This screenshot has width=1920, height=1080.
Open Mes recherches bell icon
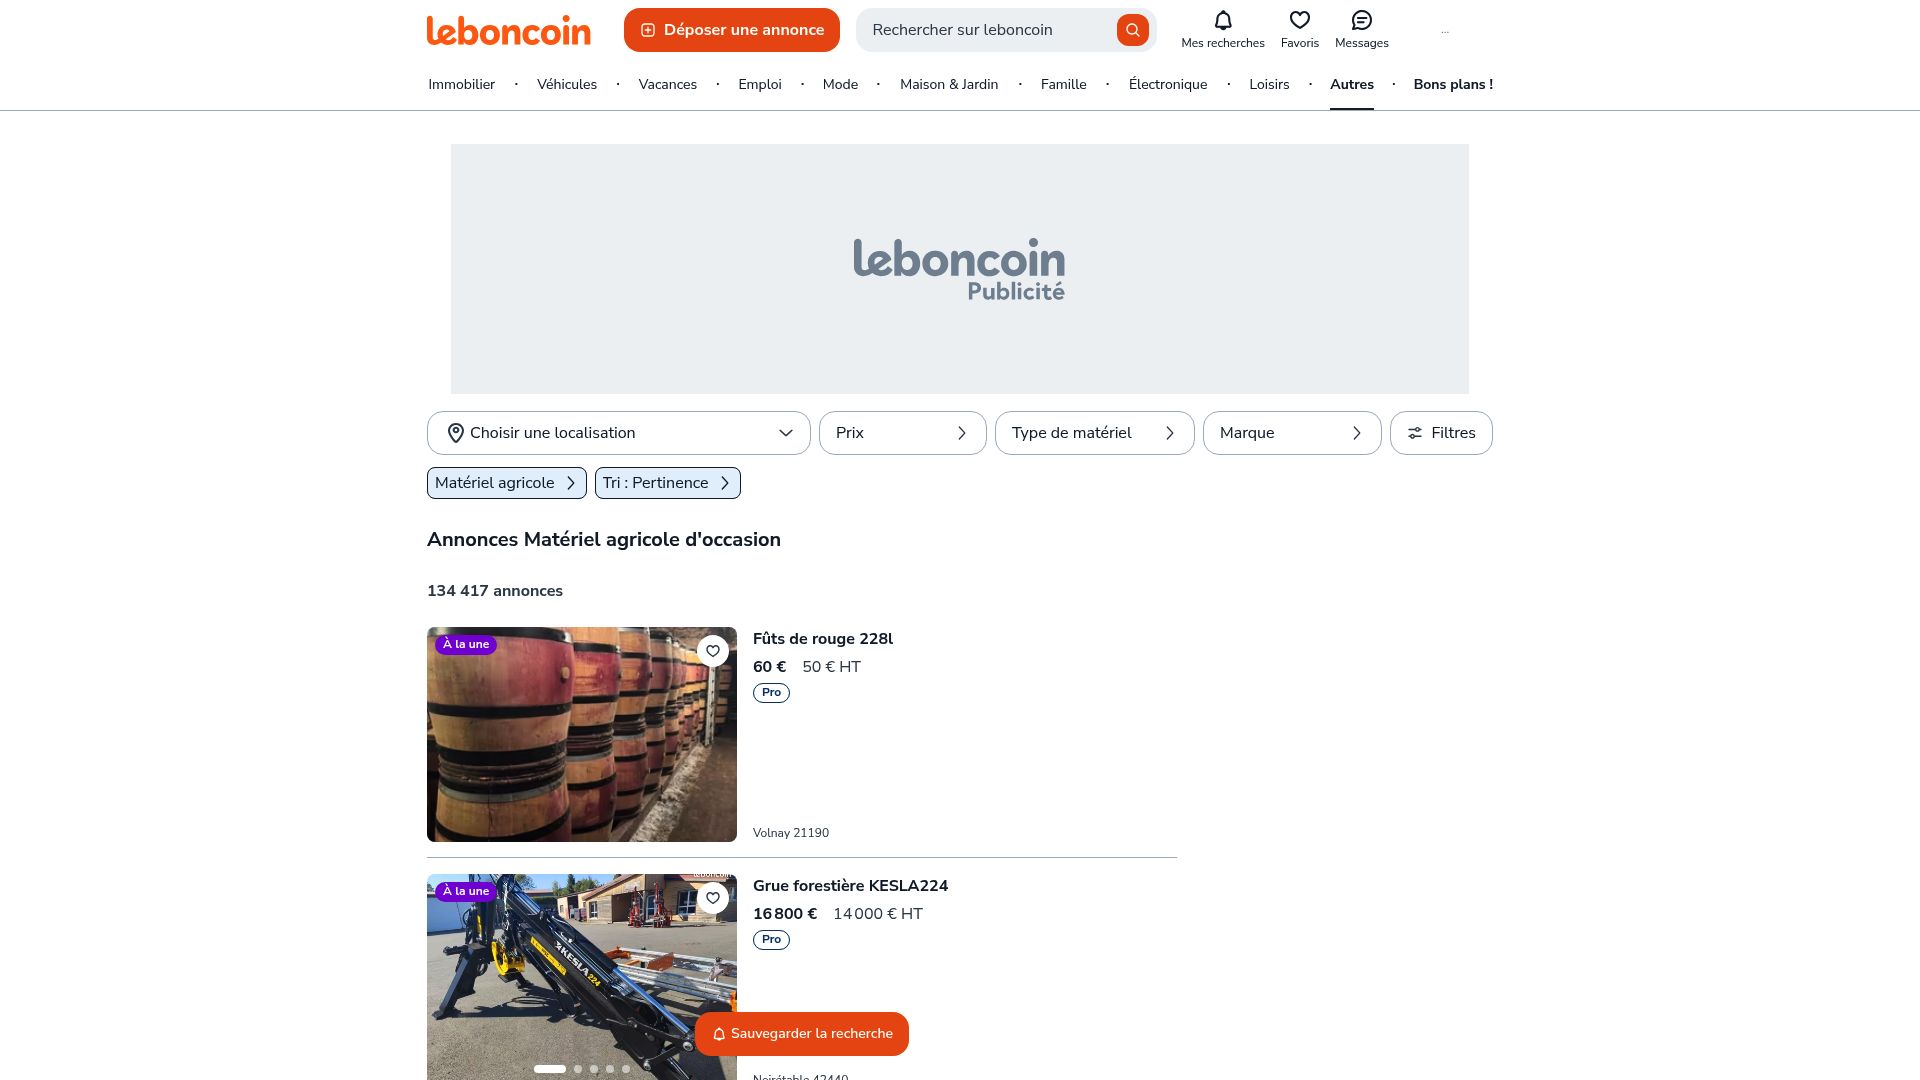(x=1222, y=20)
